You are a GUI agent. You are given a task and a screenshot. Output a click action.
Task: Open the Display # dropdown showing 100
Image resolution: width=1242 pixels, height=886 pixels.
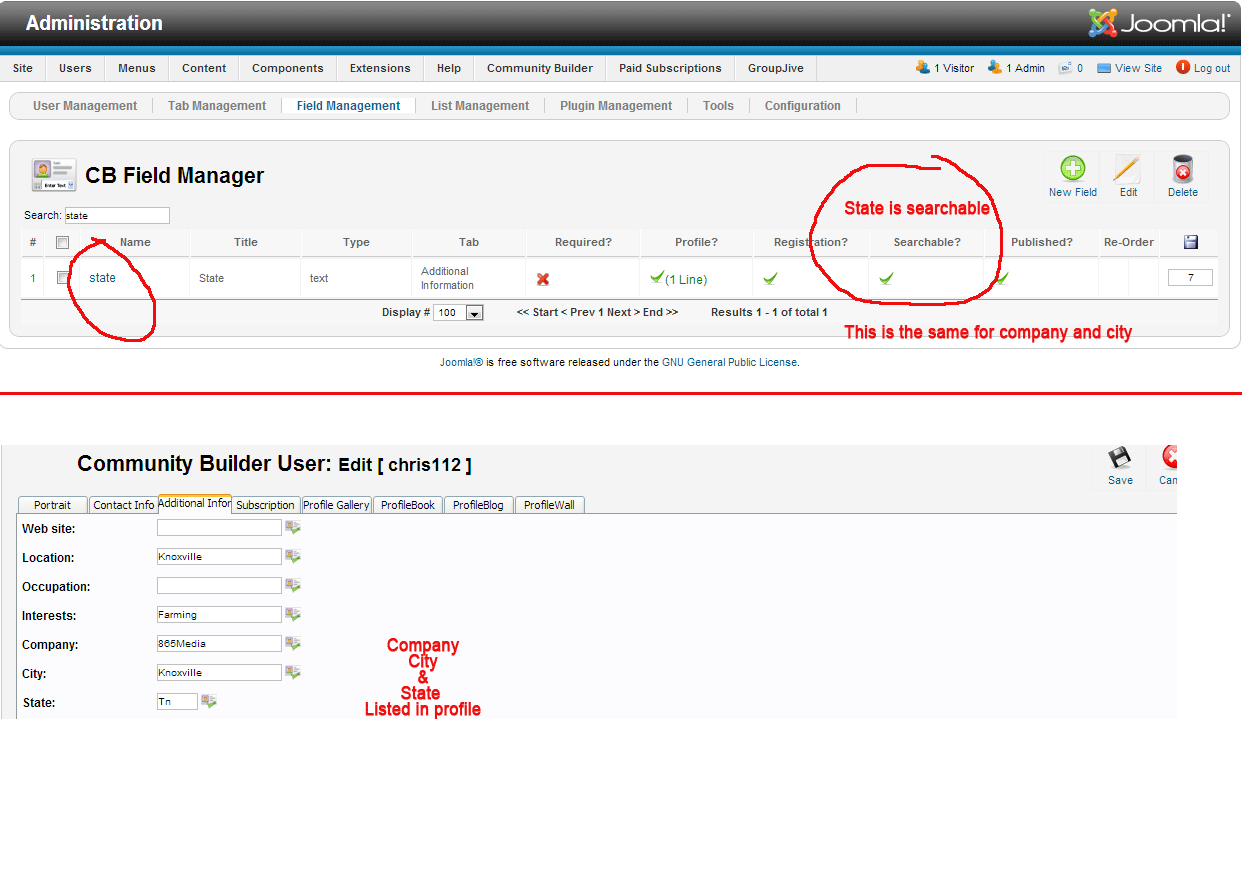tap(460, 313)
